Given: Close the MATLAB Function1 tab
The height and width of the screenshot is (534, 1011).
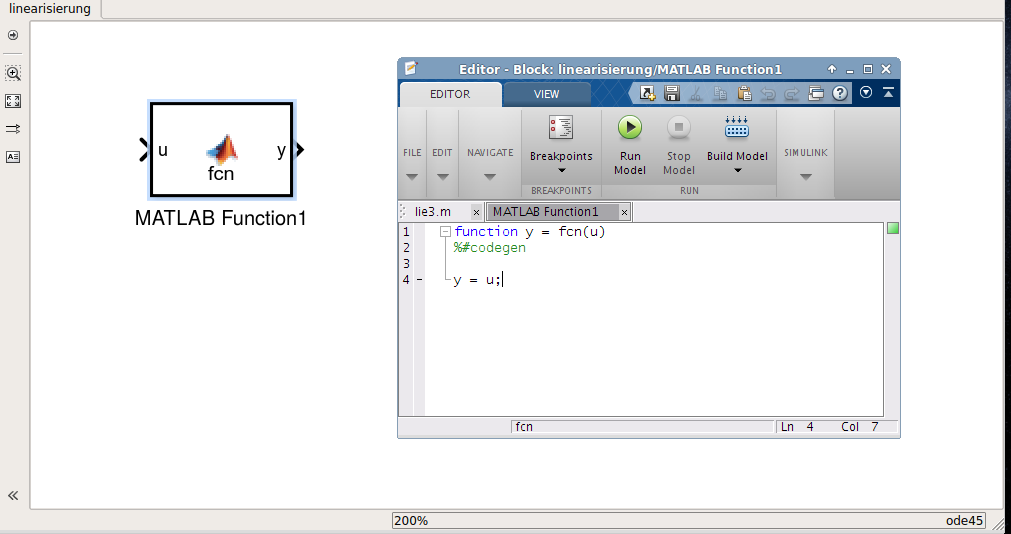Looking at the screenshot, I should tap(624, 212).
